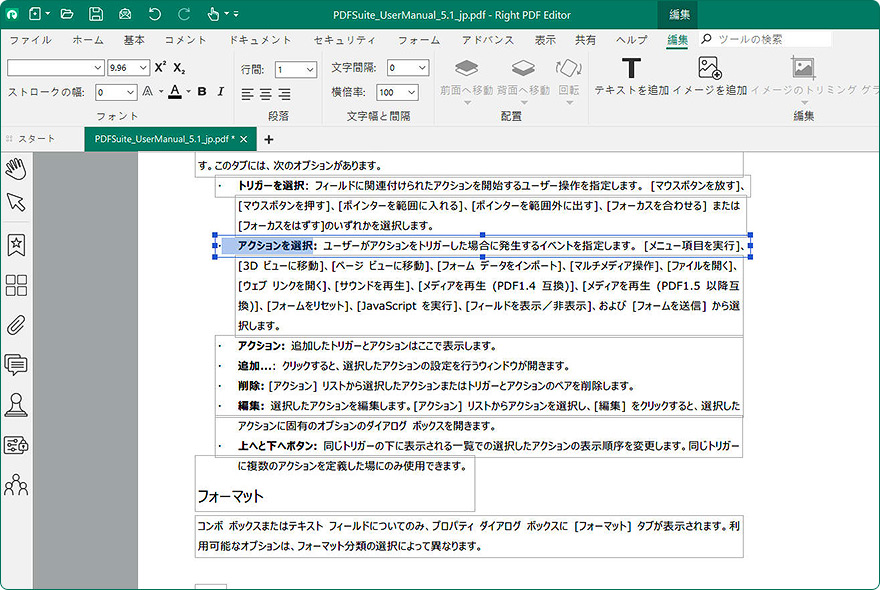Click 前面へ移動 bring forward icon
880x590 pixels.
(466, 68)
